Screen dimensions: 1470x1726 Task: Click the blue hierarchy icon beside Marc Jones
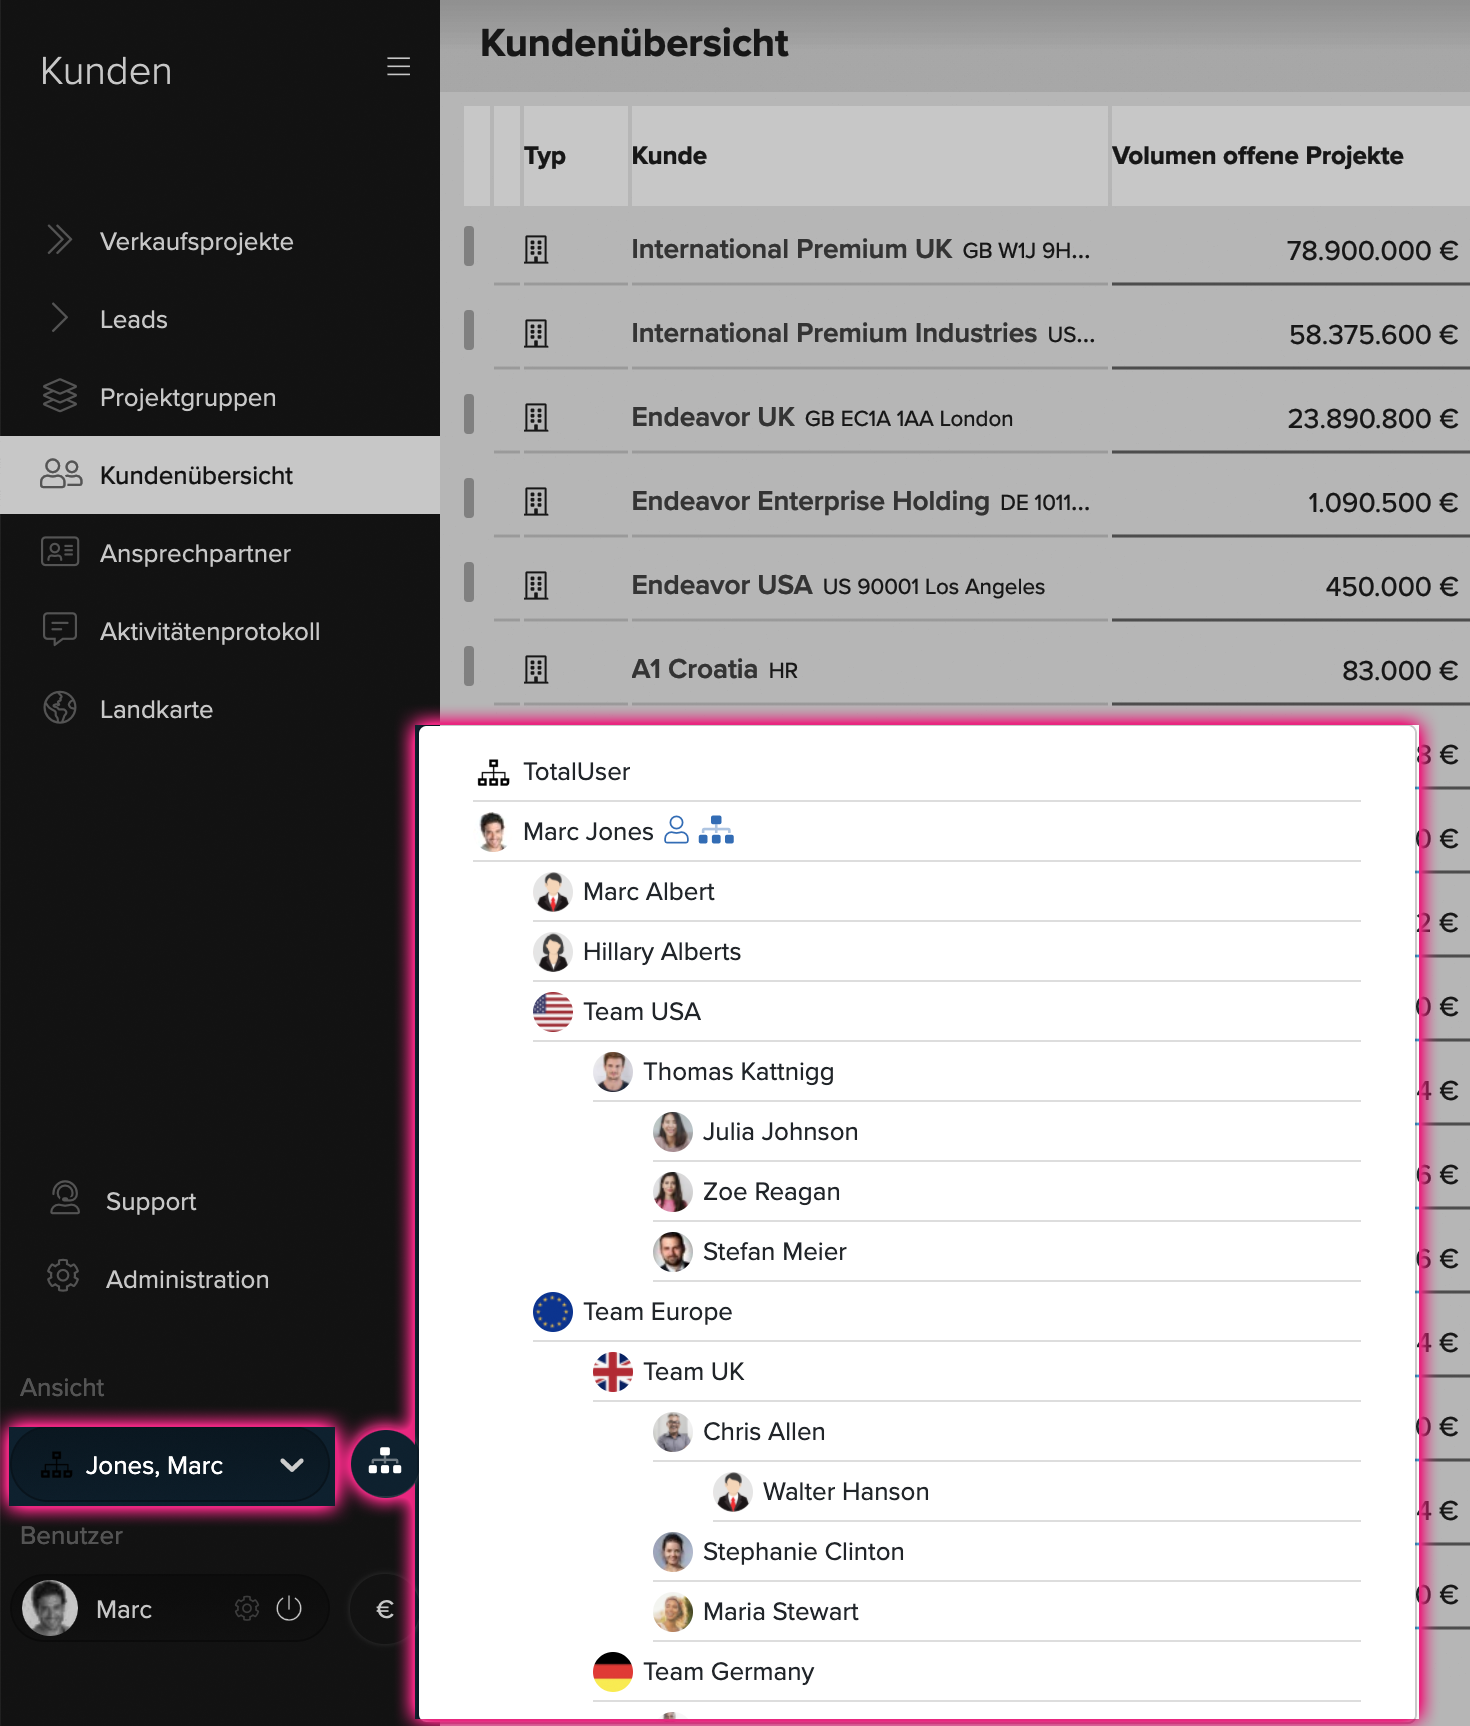point(716,830)
